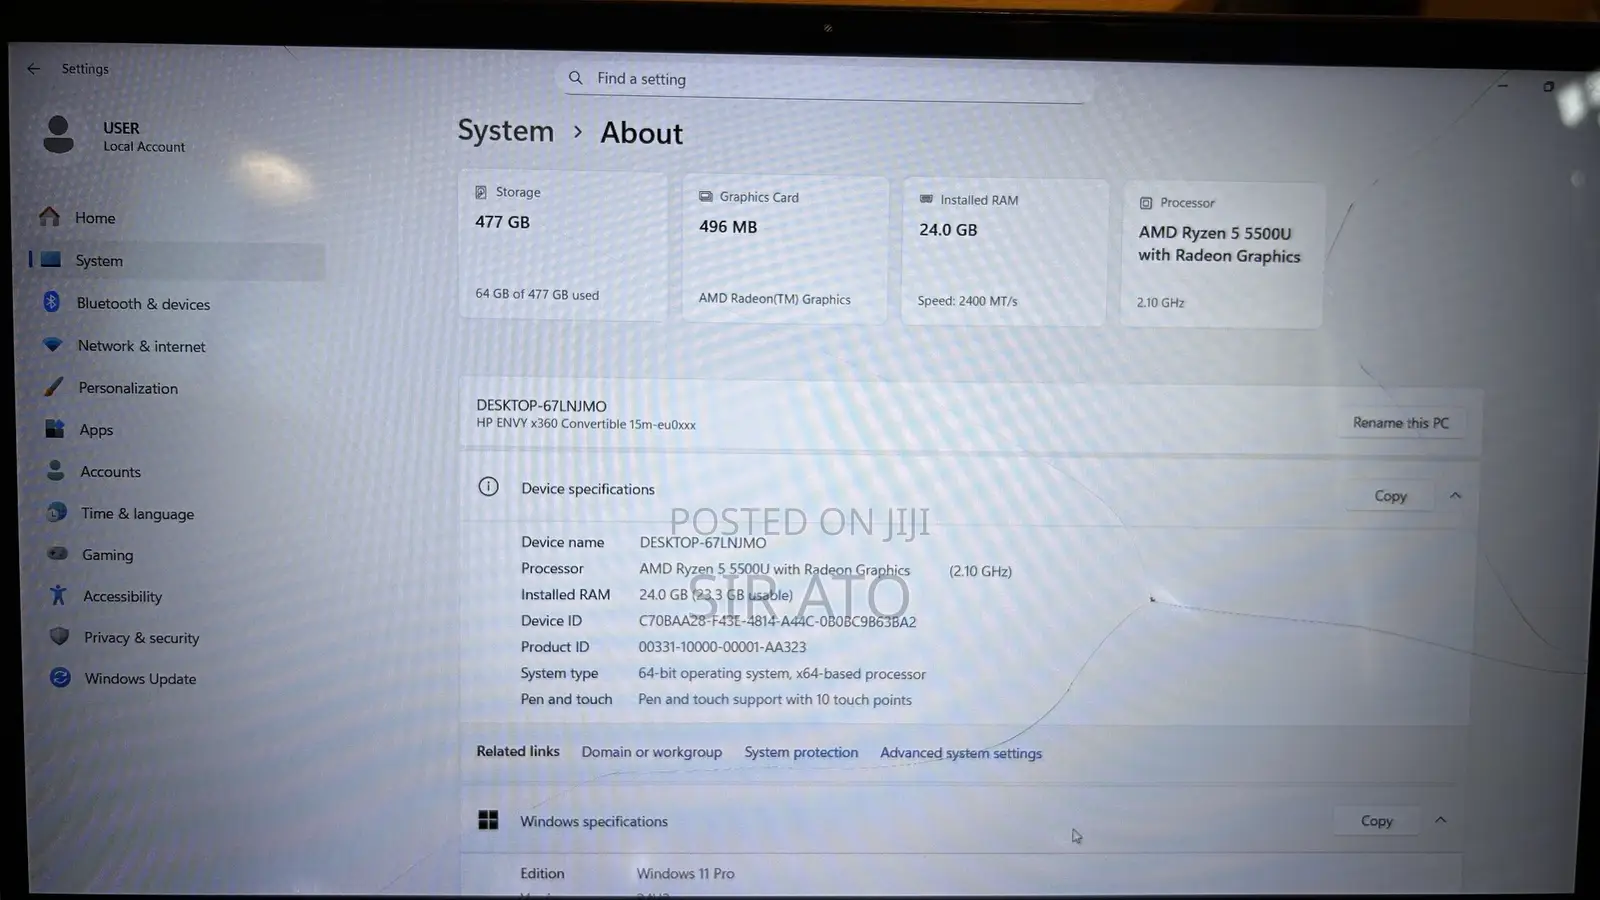Click the Storage 477 GB card
The width and height of the screenshot is (1600, 900).
point(563,246)
